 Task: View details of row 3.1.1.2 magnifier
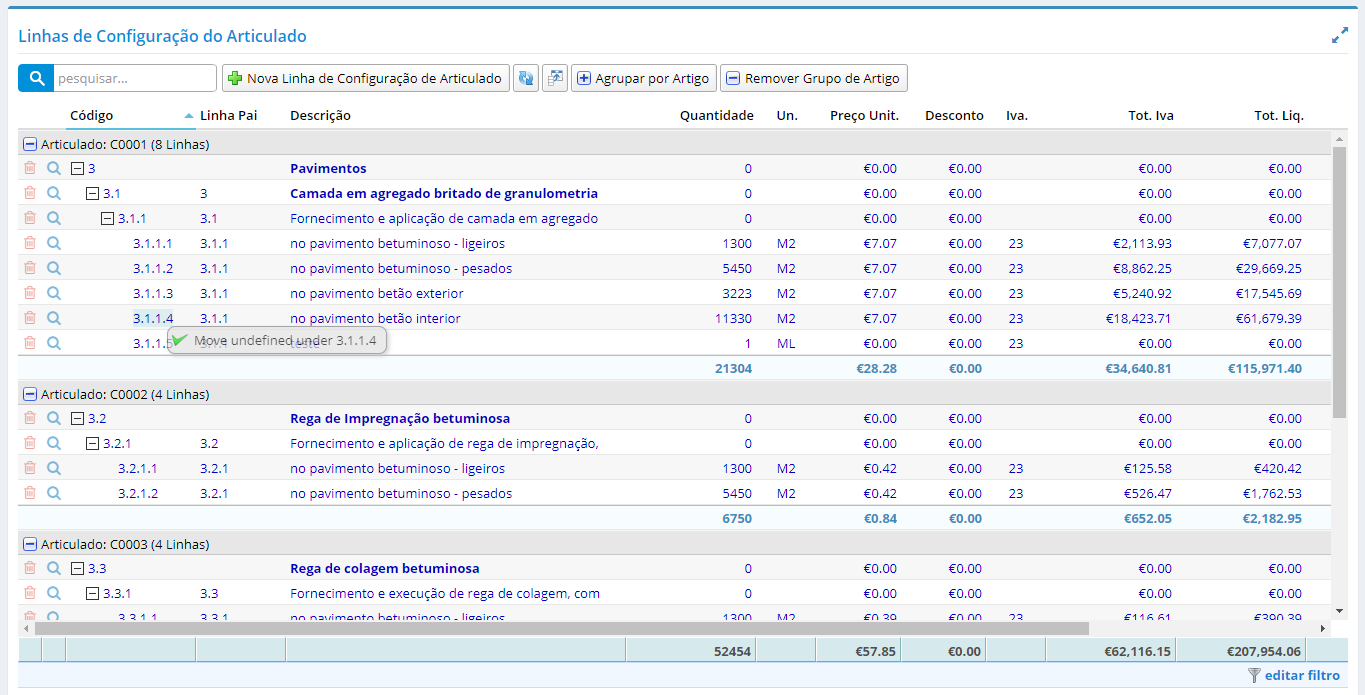[x=54, y=268]
